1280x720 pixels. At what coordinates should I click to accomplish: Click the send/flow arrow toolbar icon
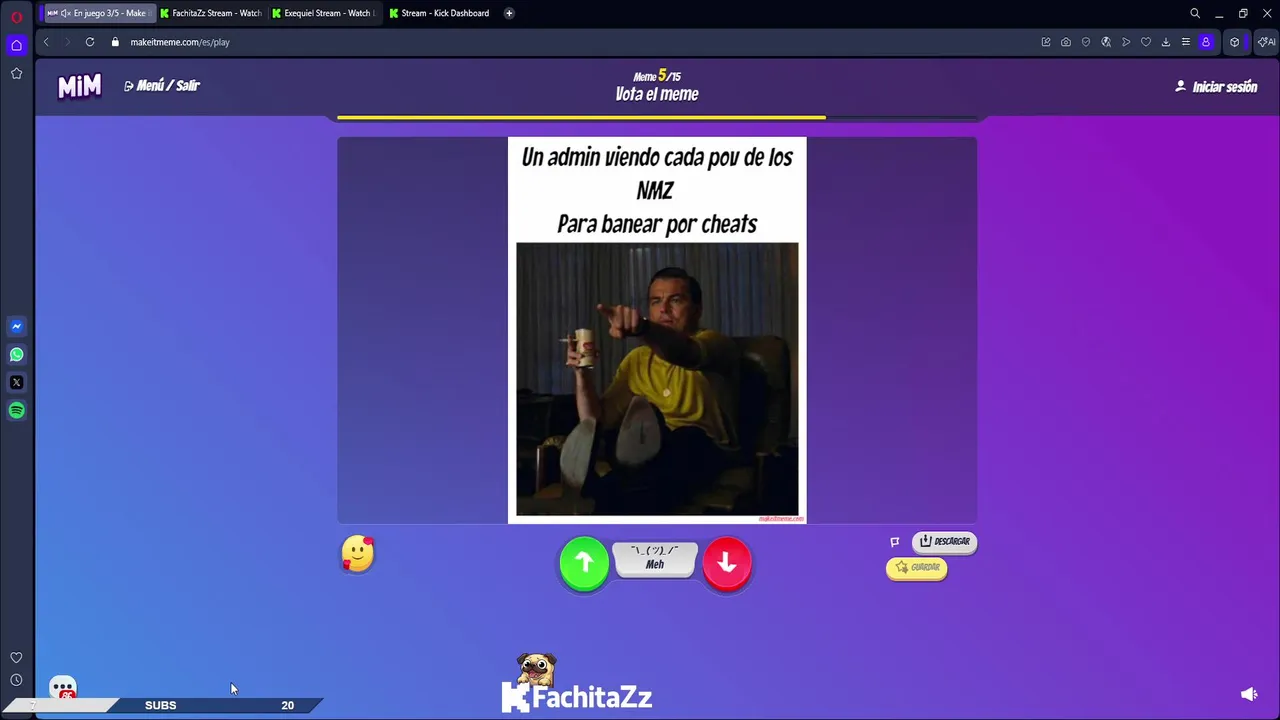click(x=1126, y=42)
